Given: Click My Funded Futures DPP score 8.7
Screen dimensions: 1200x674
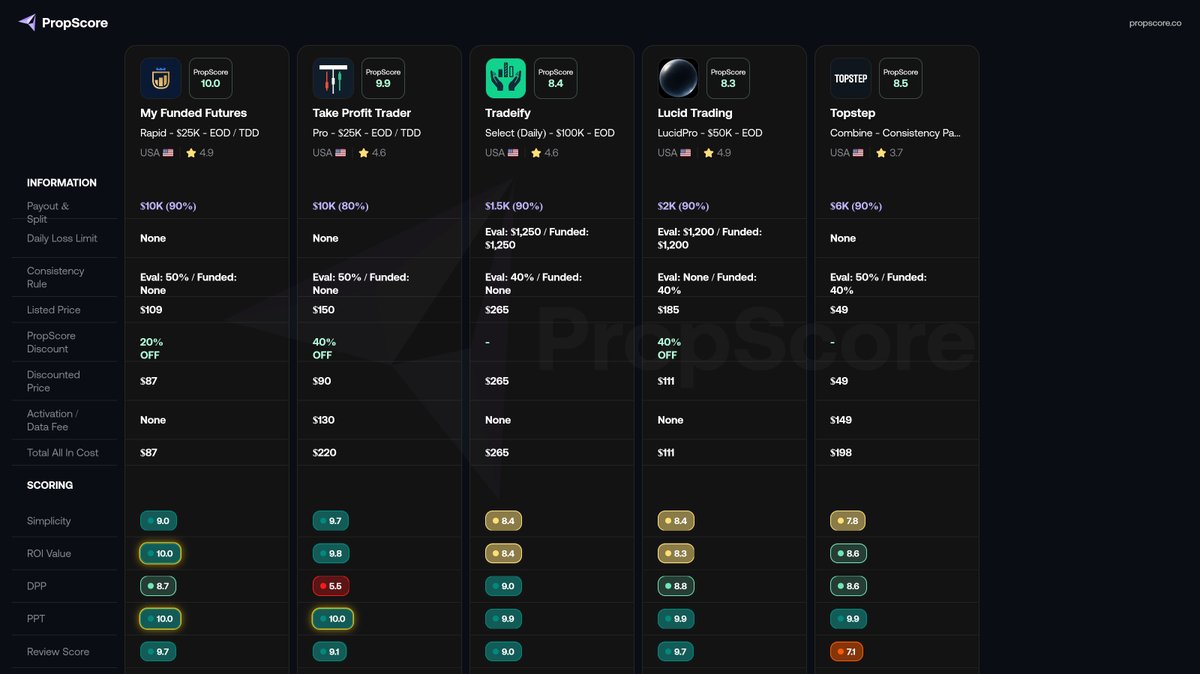Looking at the screenshot, I should (159, 586).
